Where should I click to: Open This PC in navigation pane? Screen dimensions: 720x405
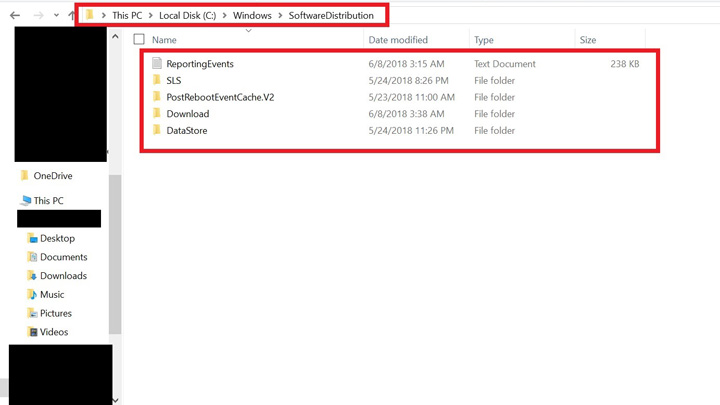pyautogui.click(x=48, y=201)
